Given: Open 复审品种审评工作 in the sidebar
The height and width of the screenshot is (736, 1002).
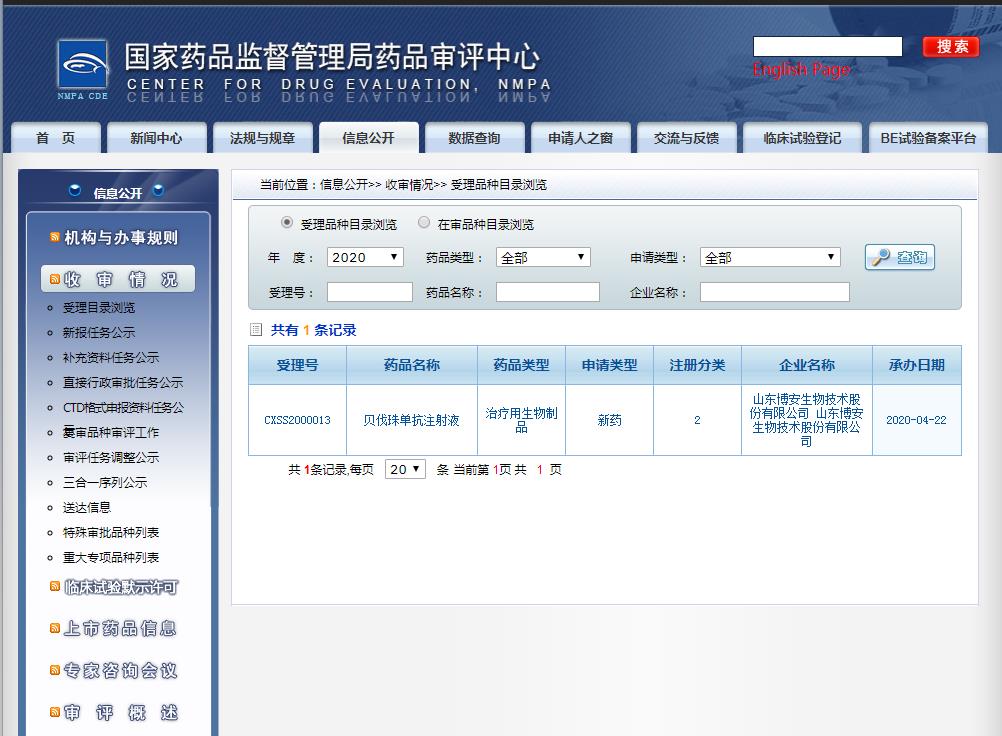Looking at the screenshot, I should tap(111, 432).
